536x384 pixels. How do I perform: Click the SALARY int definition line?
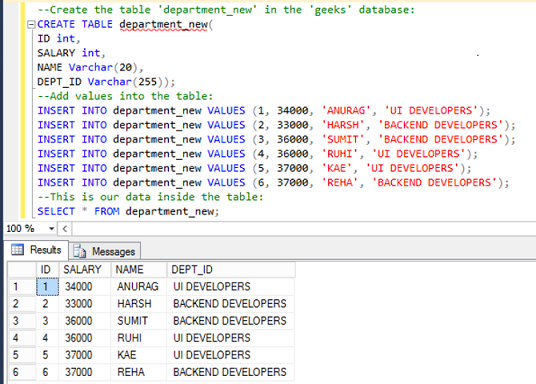(71, 53)
